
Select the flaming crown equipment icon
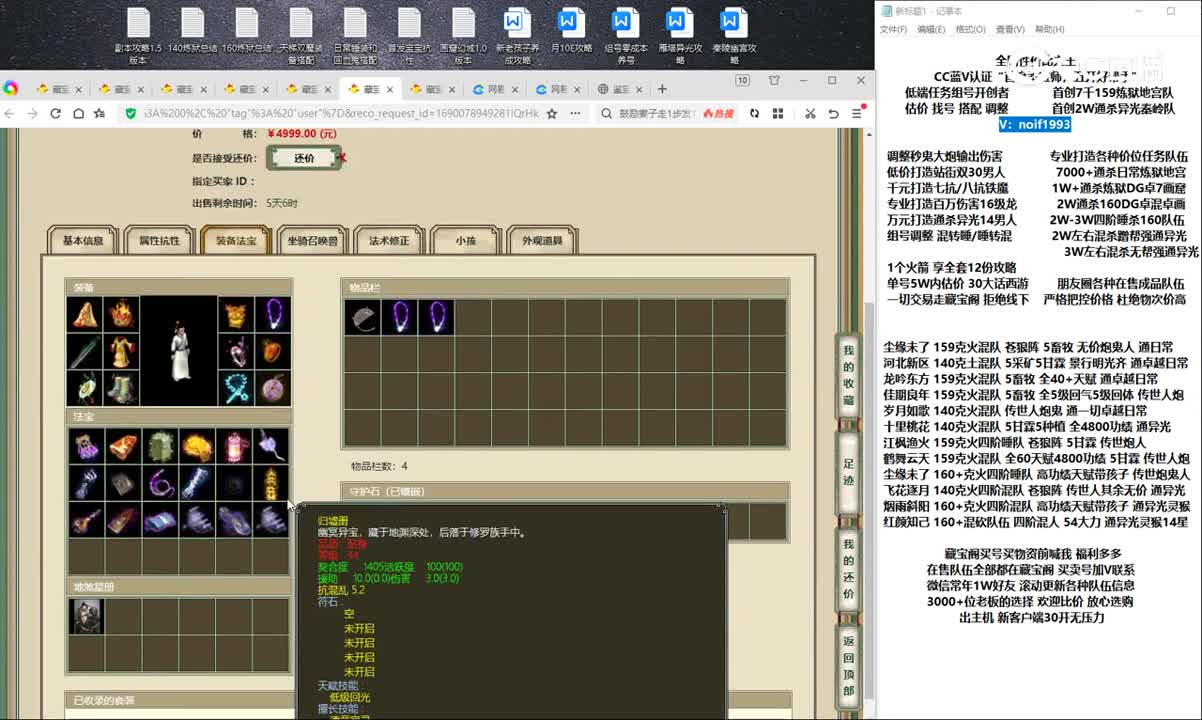click(121, 314)
